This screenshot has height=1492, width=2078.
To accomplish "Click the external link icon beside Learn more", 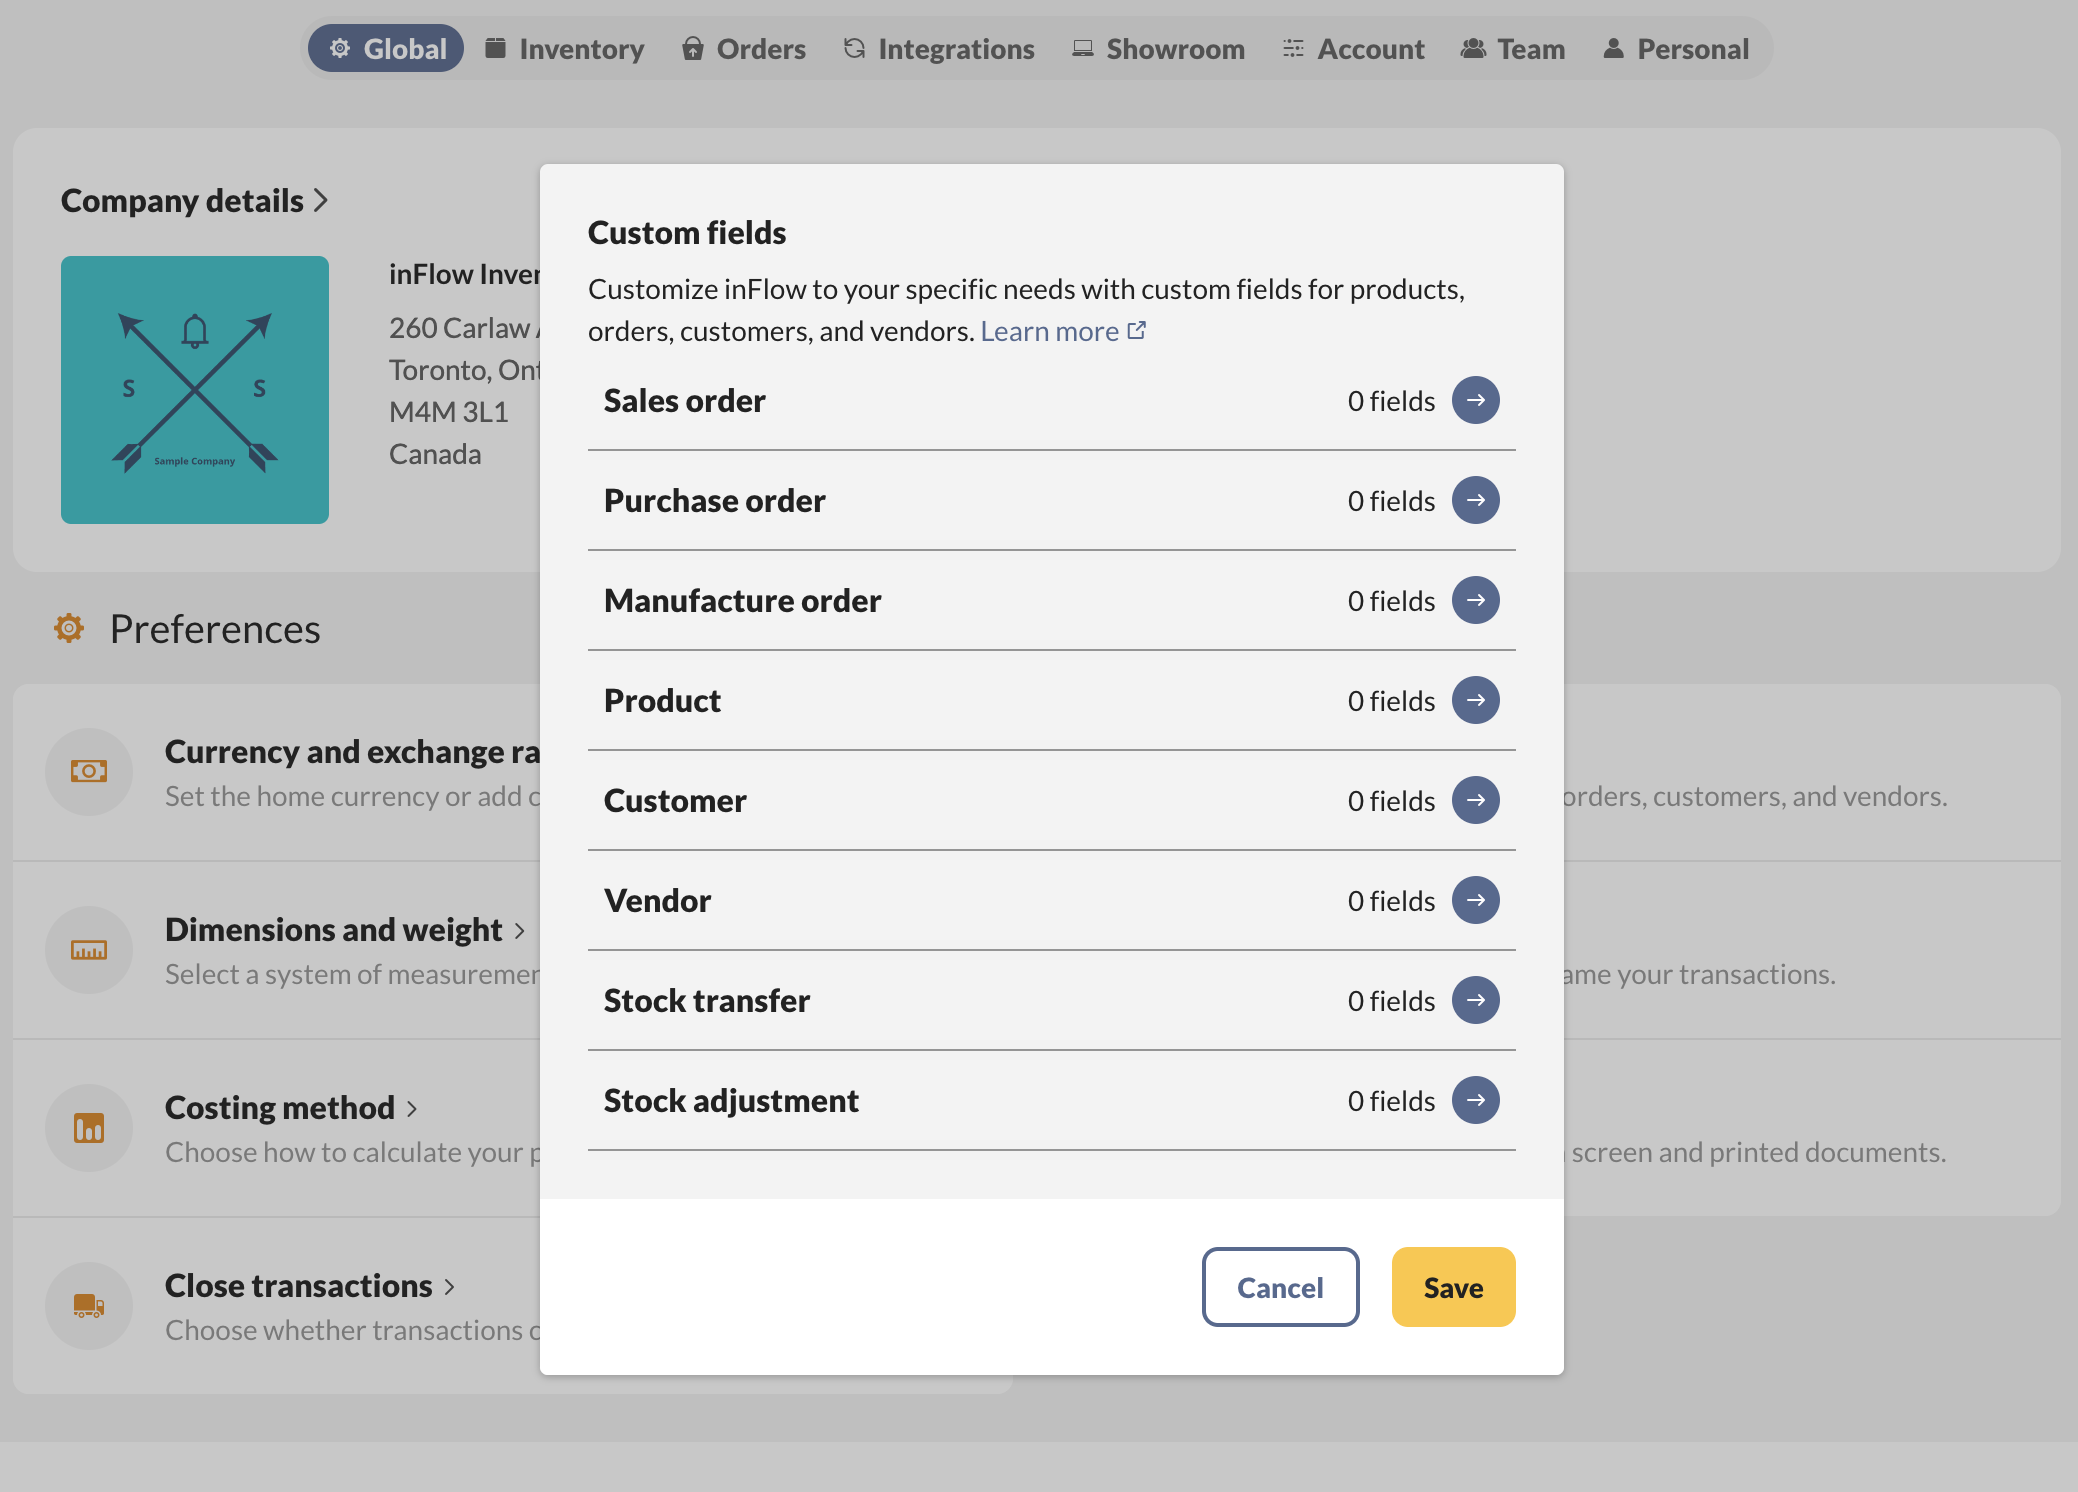I will click(x=1137, y=330).
